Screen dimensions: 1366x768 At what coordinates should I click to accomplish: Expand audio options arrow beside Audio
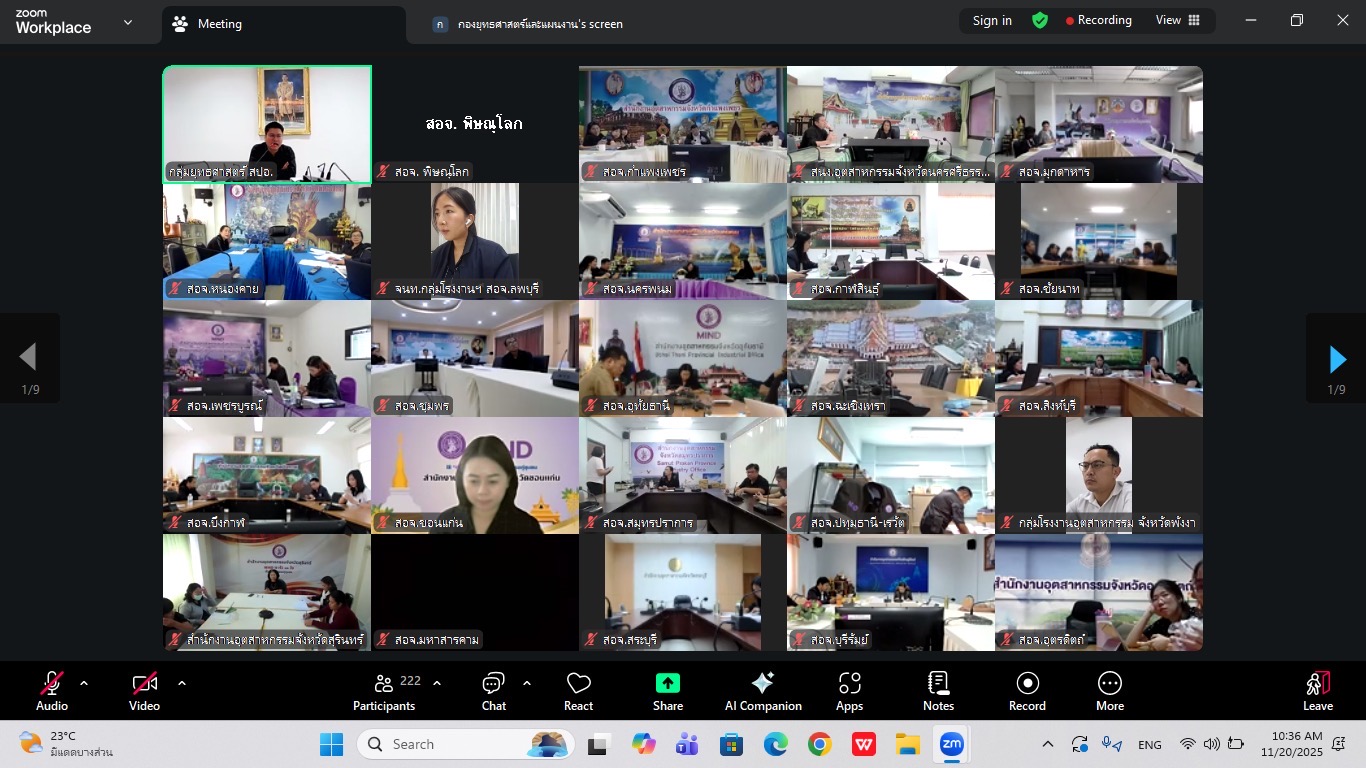(84, 683)
